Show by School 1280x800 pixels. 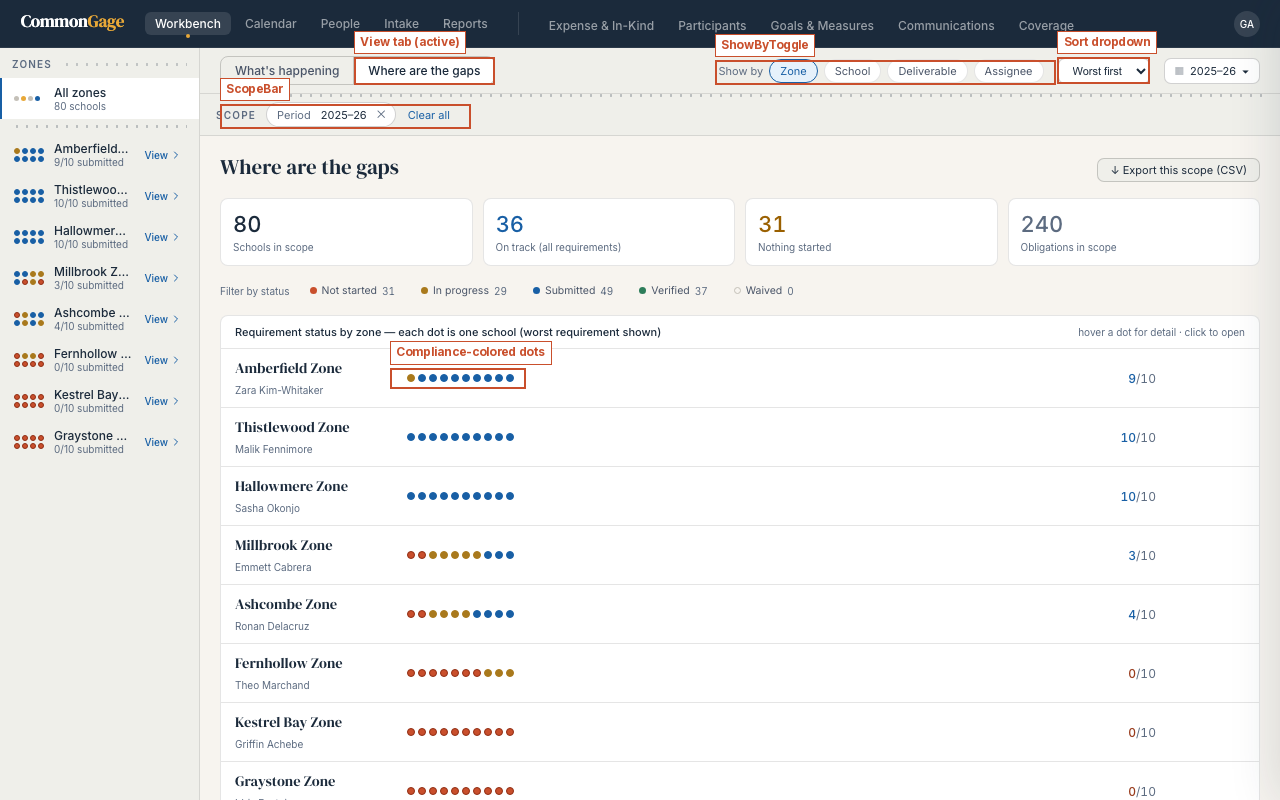point(852,71)
